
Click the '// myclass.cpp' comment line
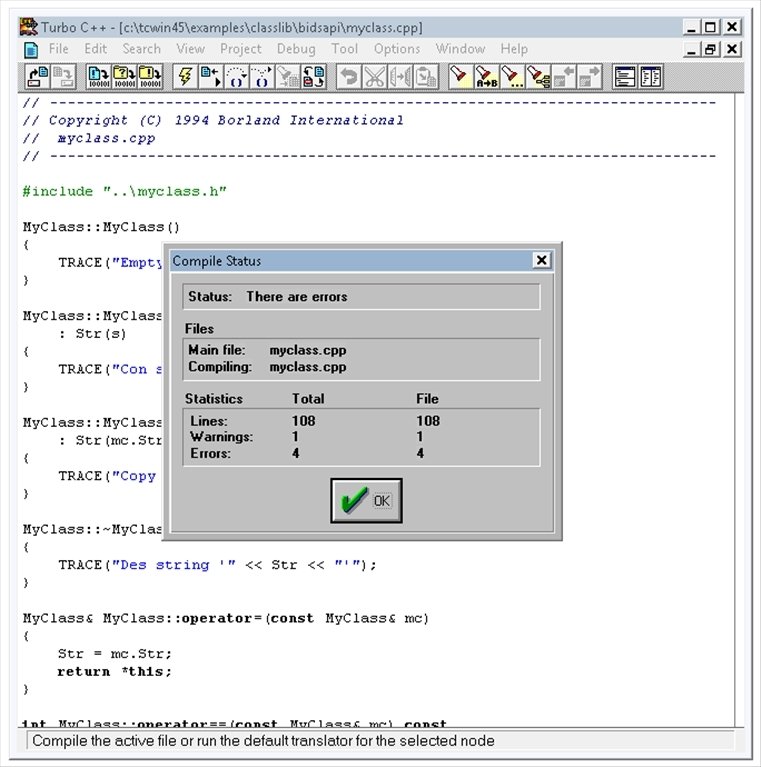(89, 138)
